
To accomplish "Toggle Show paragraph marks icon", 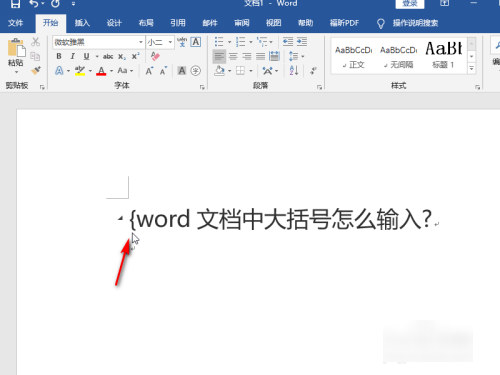I will coord(313,71).
